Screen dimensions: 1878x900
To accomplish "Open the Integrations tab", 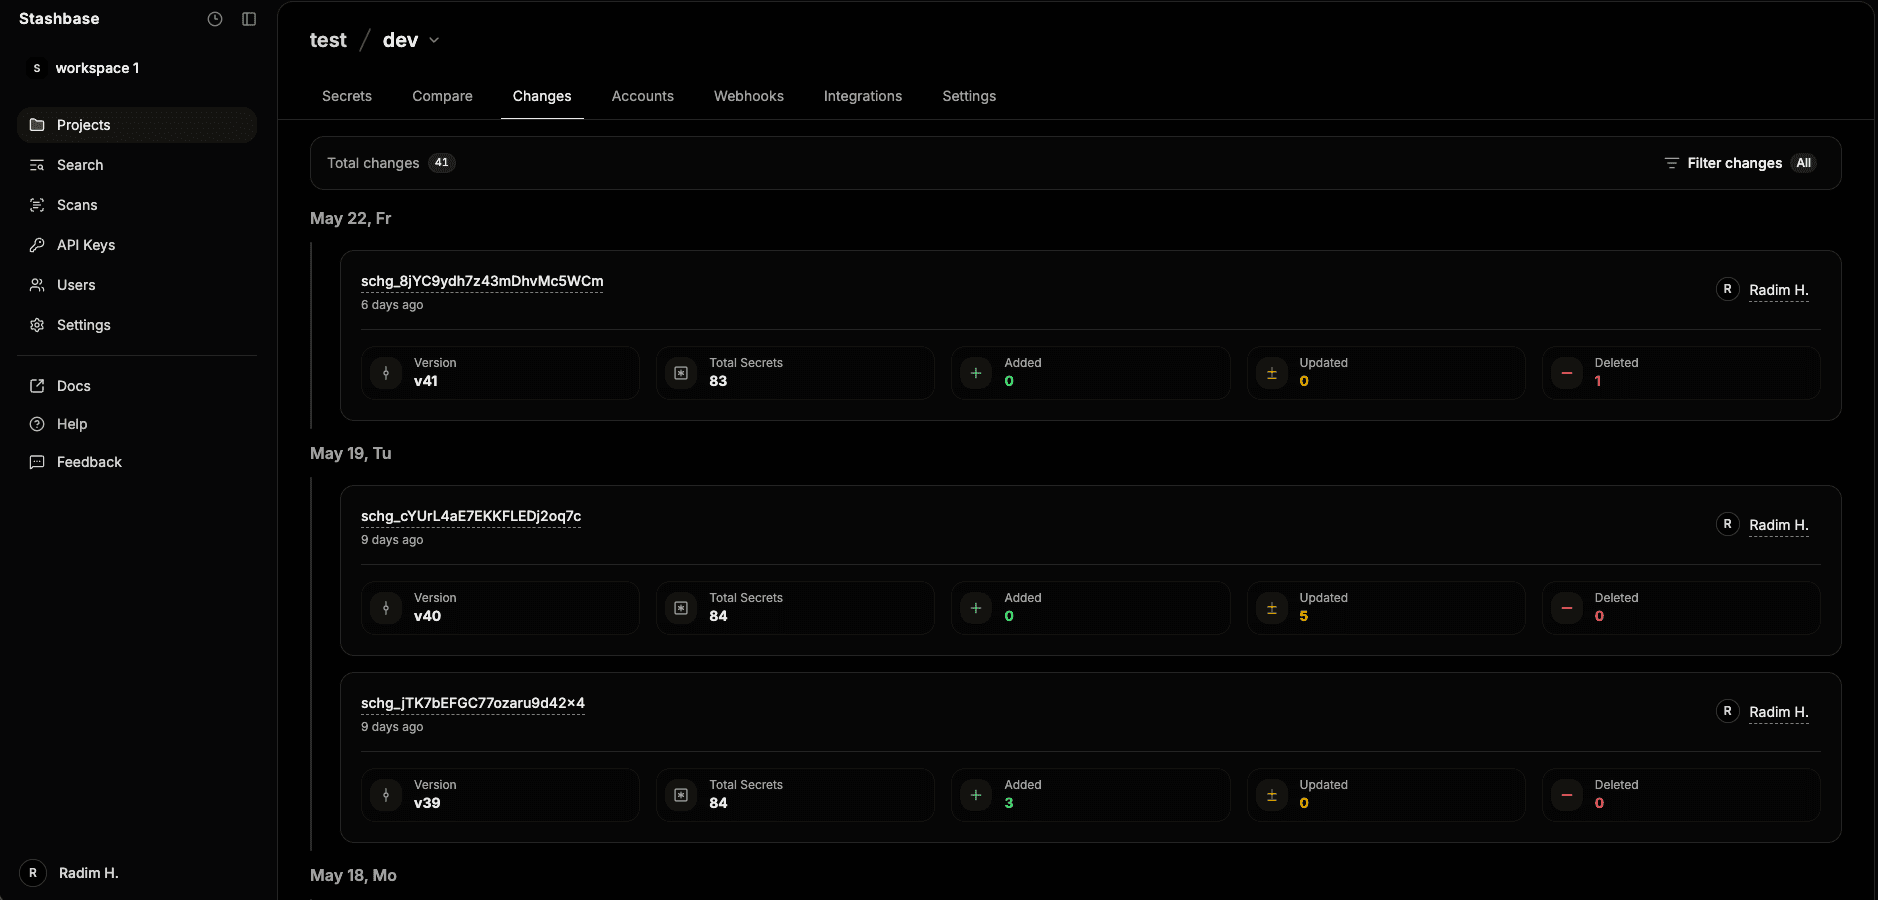I will 863,96.
